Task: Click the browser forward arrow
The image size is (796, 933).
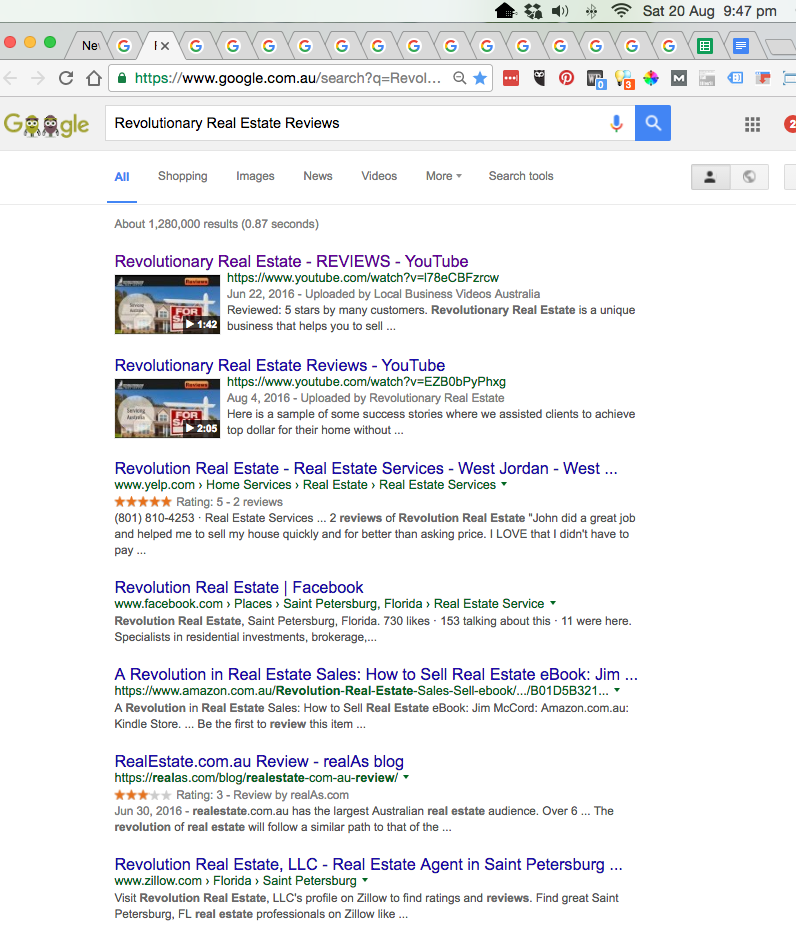Action: 38,78
